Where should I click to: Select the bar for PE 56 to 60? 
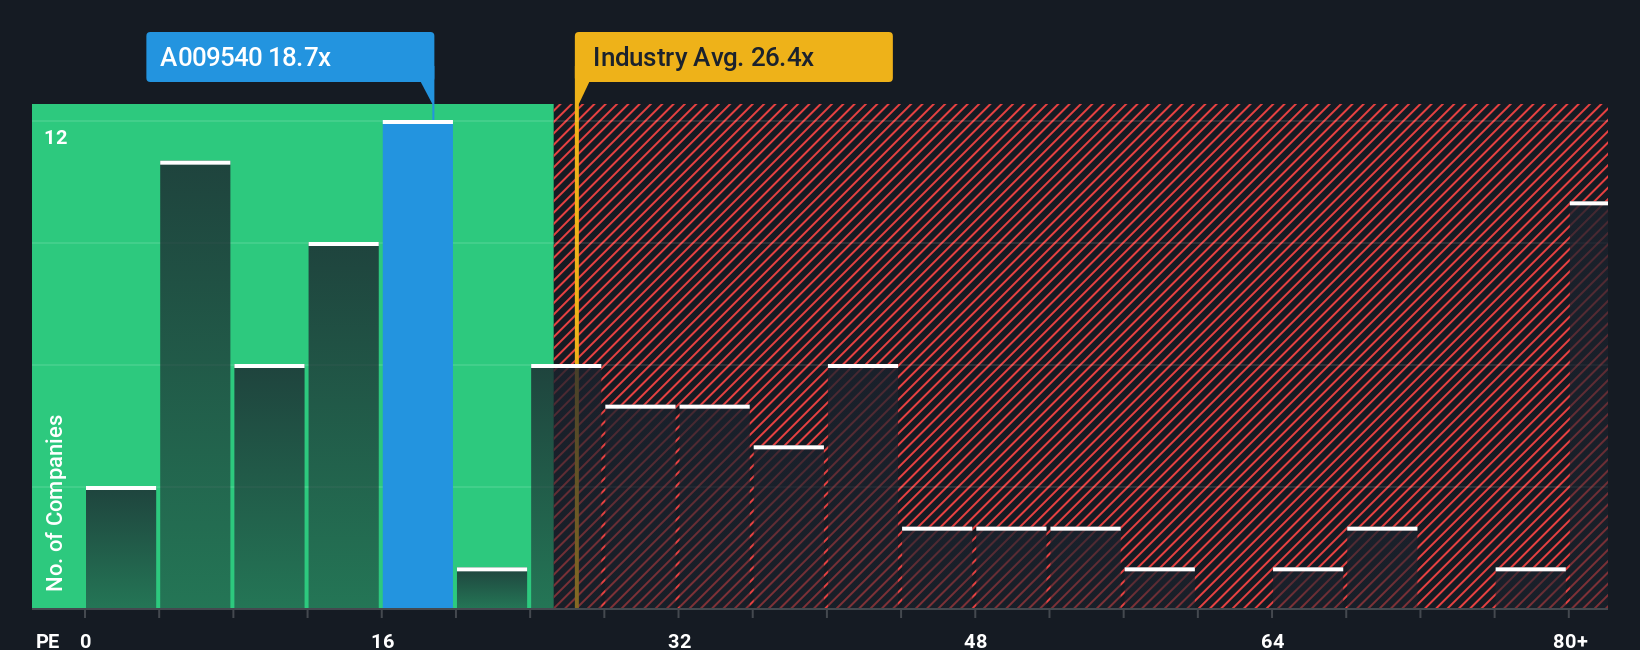click(x=1160, y=588)
